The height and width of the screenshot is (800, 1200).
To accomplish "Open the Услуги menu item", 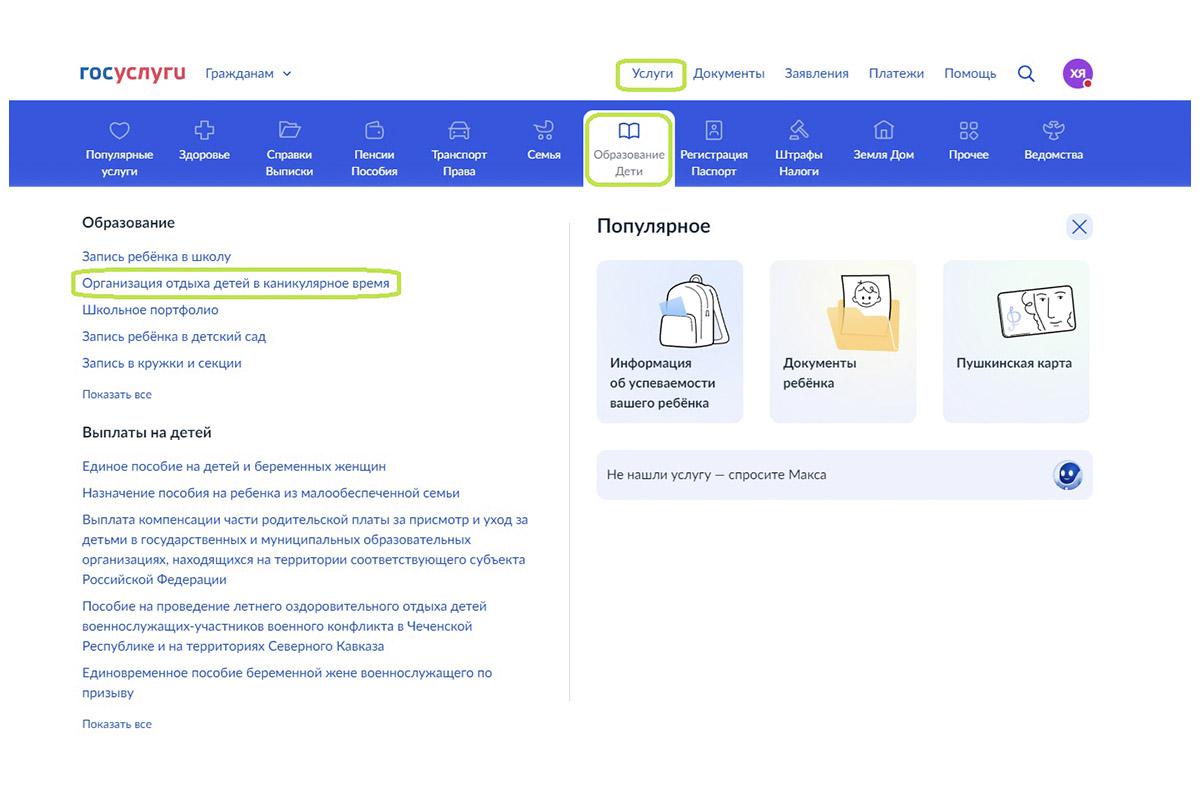I will tap(652, 74).
